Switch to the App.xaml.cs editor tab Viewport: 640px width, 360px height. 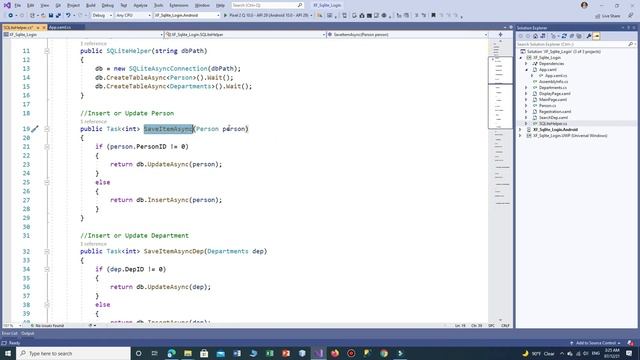(60, 27)
